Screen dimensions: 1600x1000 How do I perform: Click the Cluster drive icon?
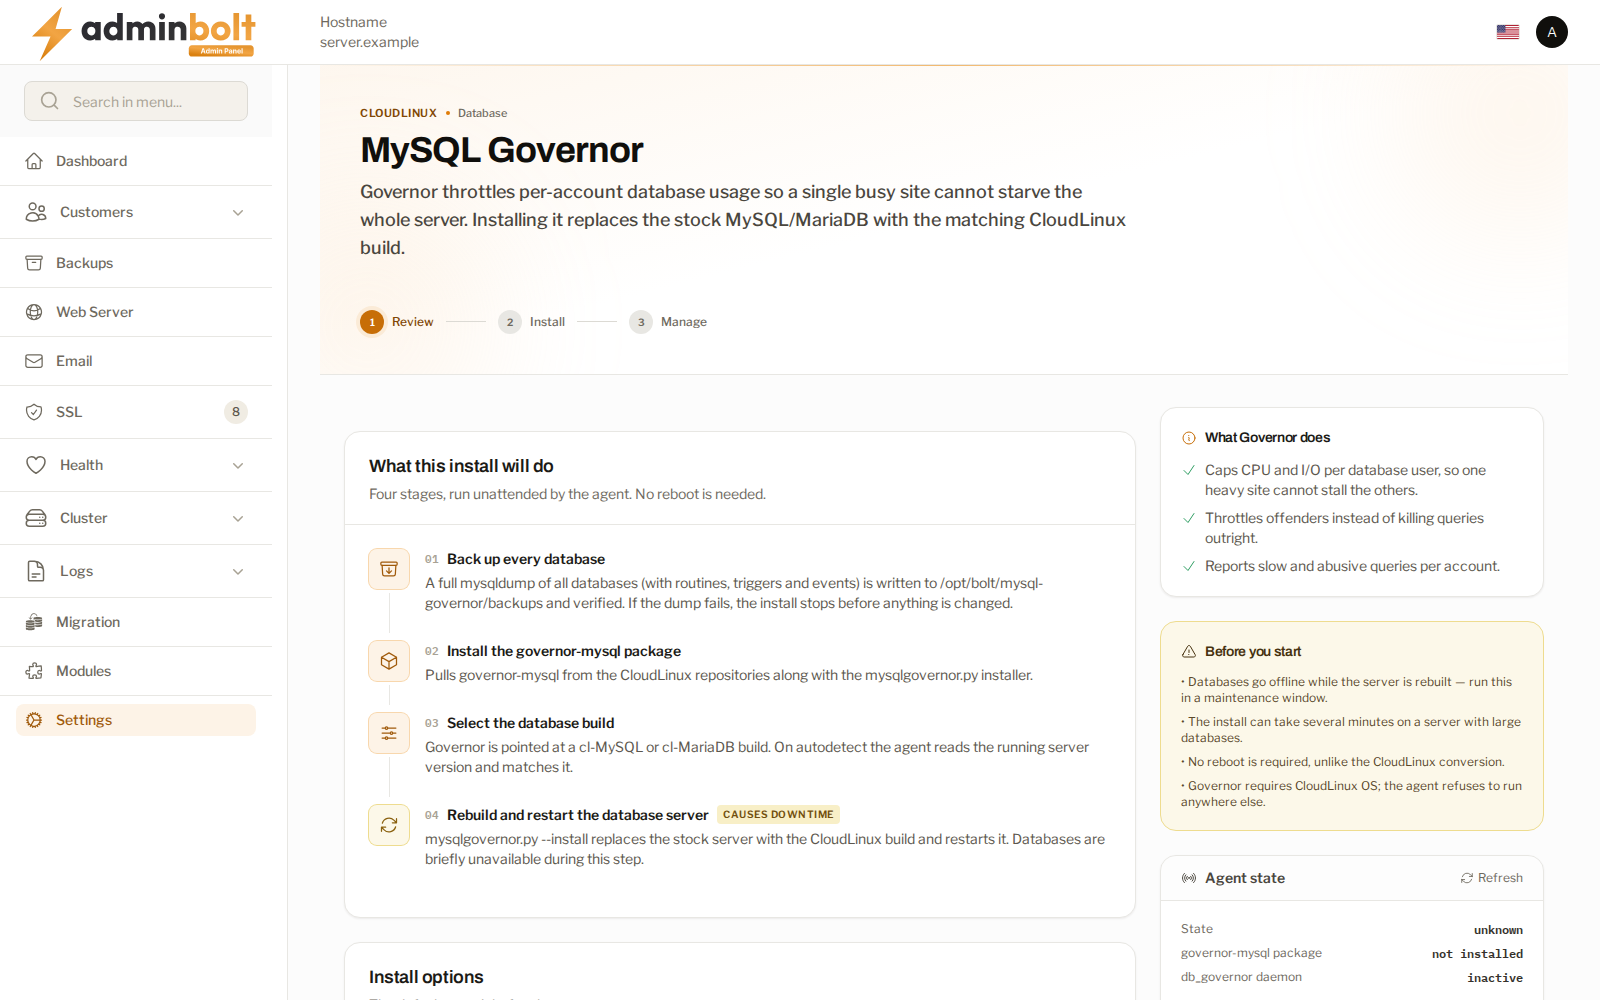[36, 518]
